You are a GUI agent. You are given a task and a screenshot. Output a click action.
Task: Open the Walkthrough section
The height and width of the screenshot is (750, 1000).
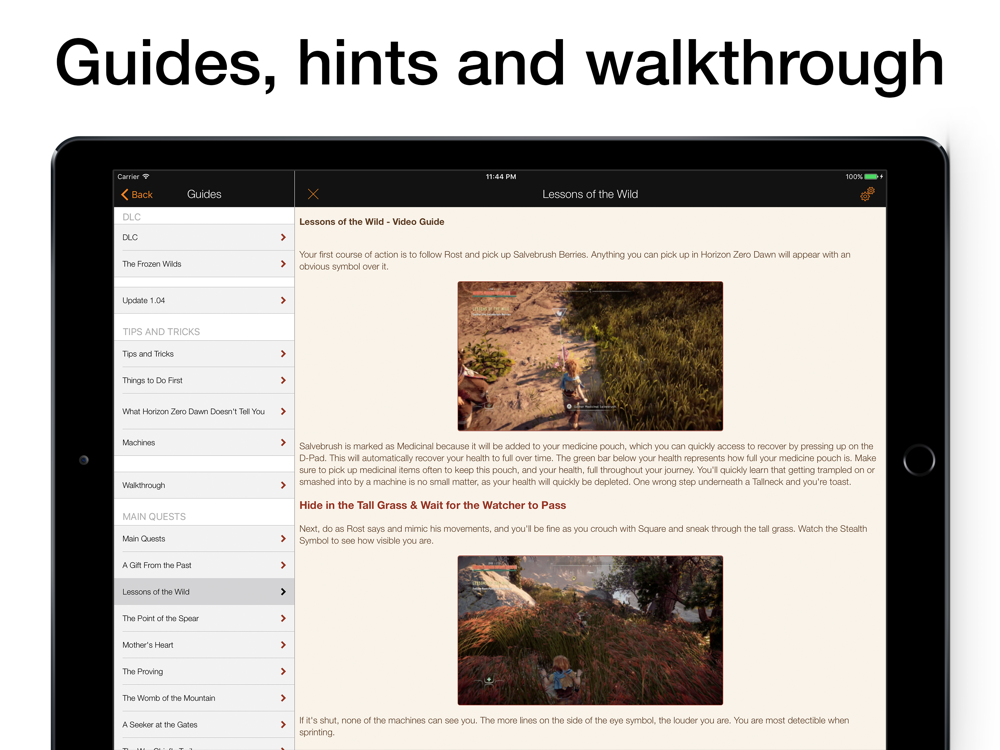204,485
